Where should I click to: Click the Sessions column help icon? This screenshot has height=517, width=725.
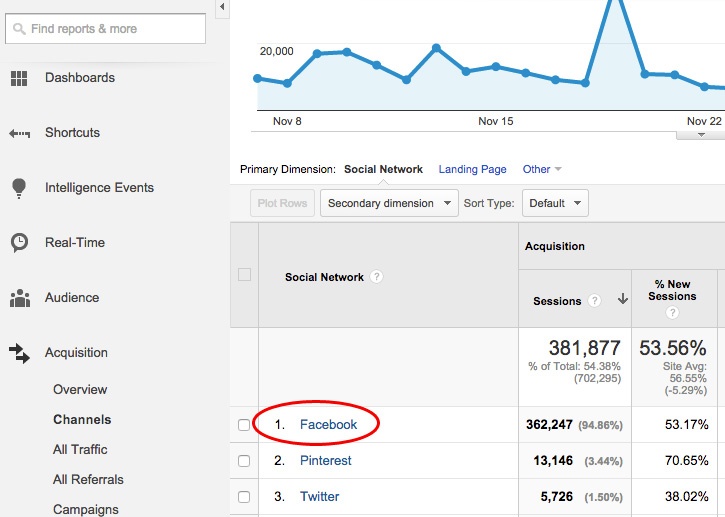click(595, 300)
